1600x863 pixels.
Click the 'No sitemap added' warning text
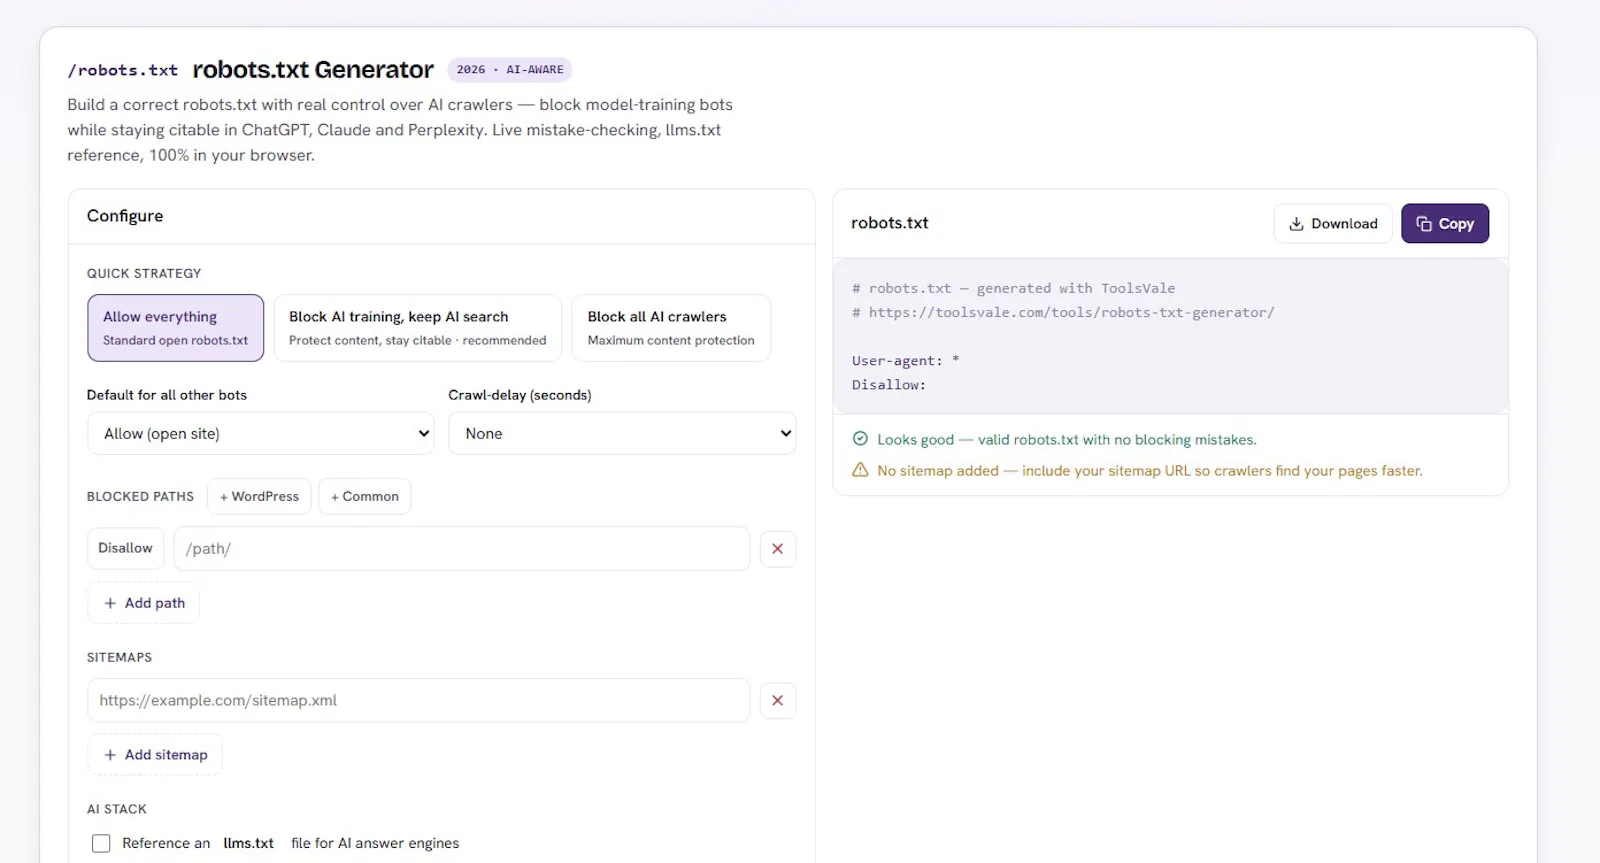pos(1150,471)
